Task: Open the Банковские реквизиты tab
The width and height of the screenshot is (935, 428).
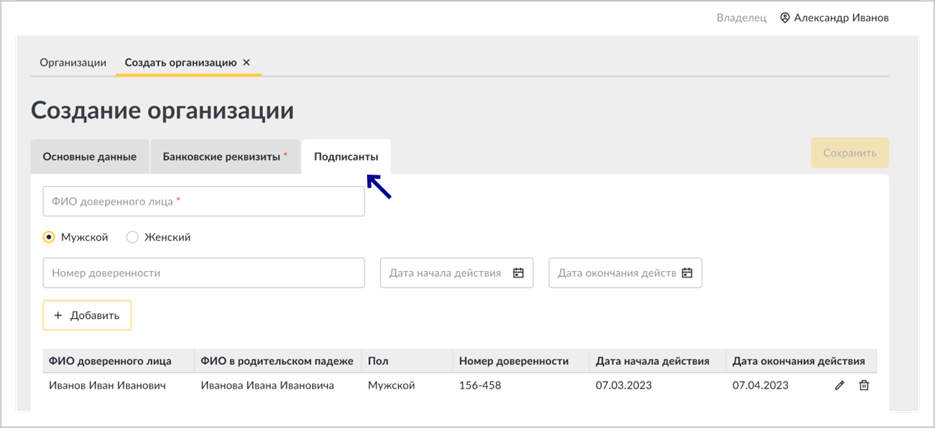Action: [225, 157]
